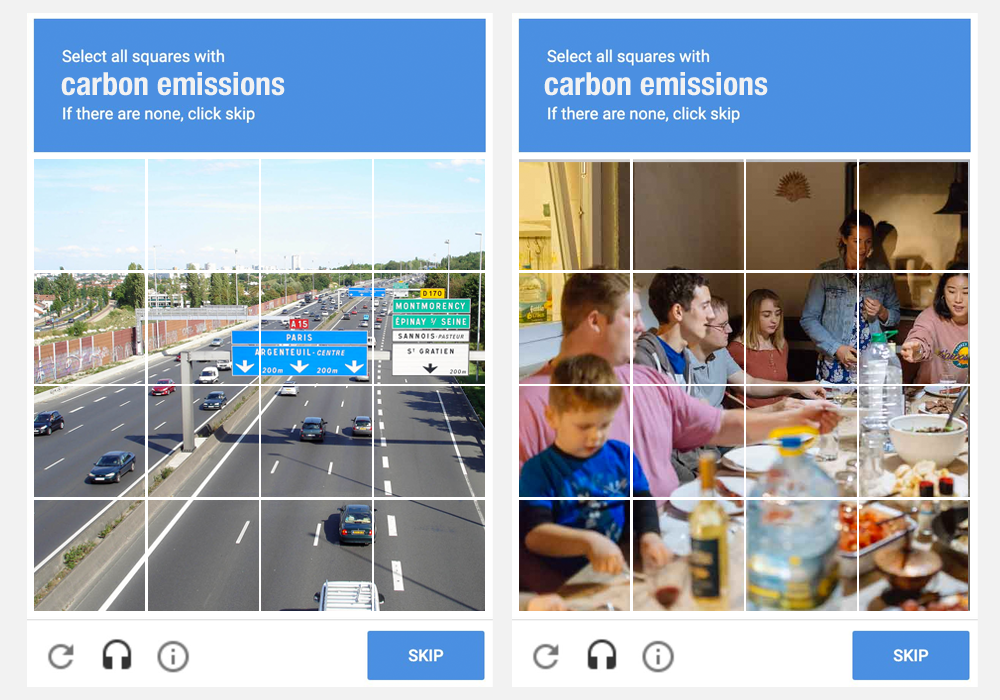Click the info icon in the dinner captcha
The image size is (1000, 700).
point(658,656)
